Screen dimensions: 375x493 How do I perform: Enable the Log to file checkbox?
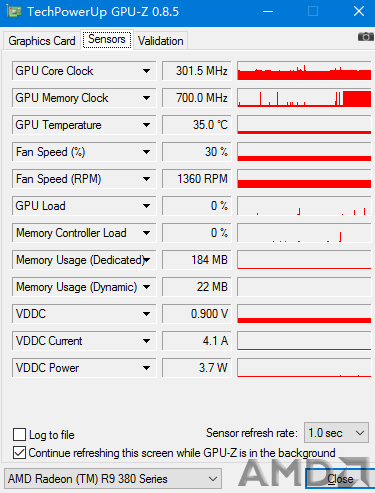pos(19,435)
